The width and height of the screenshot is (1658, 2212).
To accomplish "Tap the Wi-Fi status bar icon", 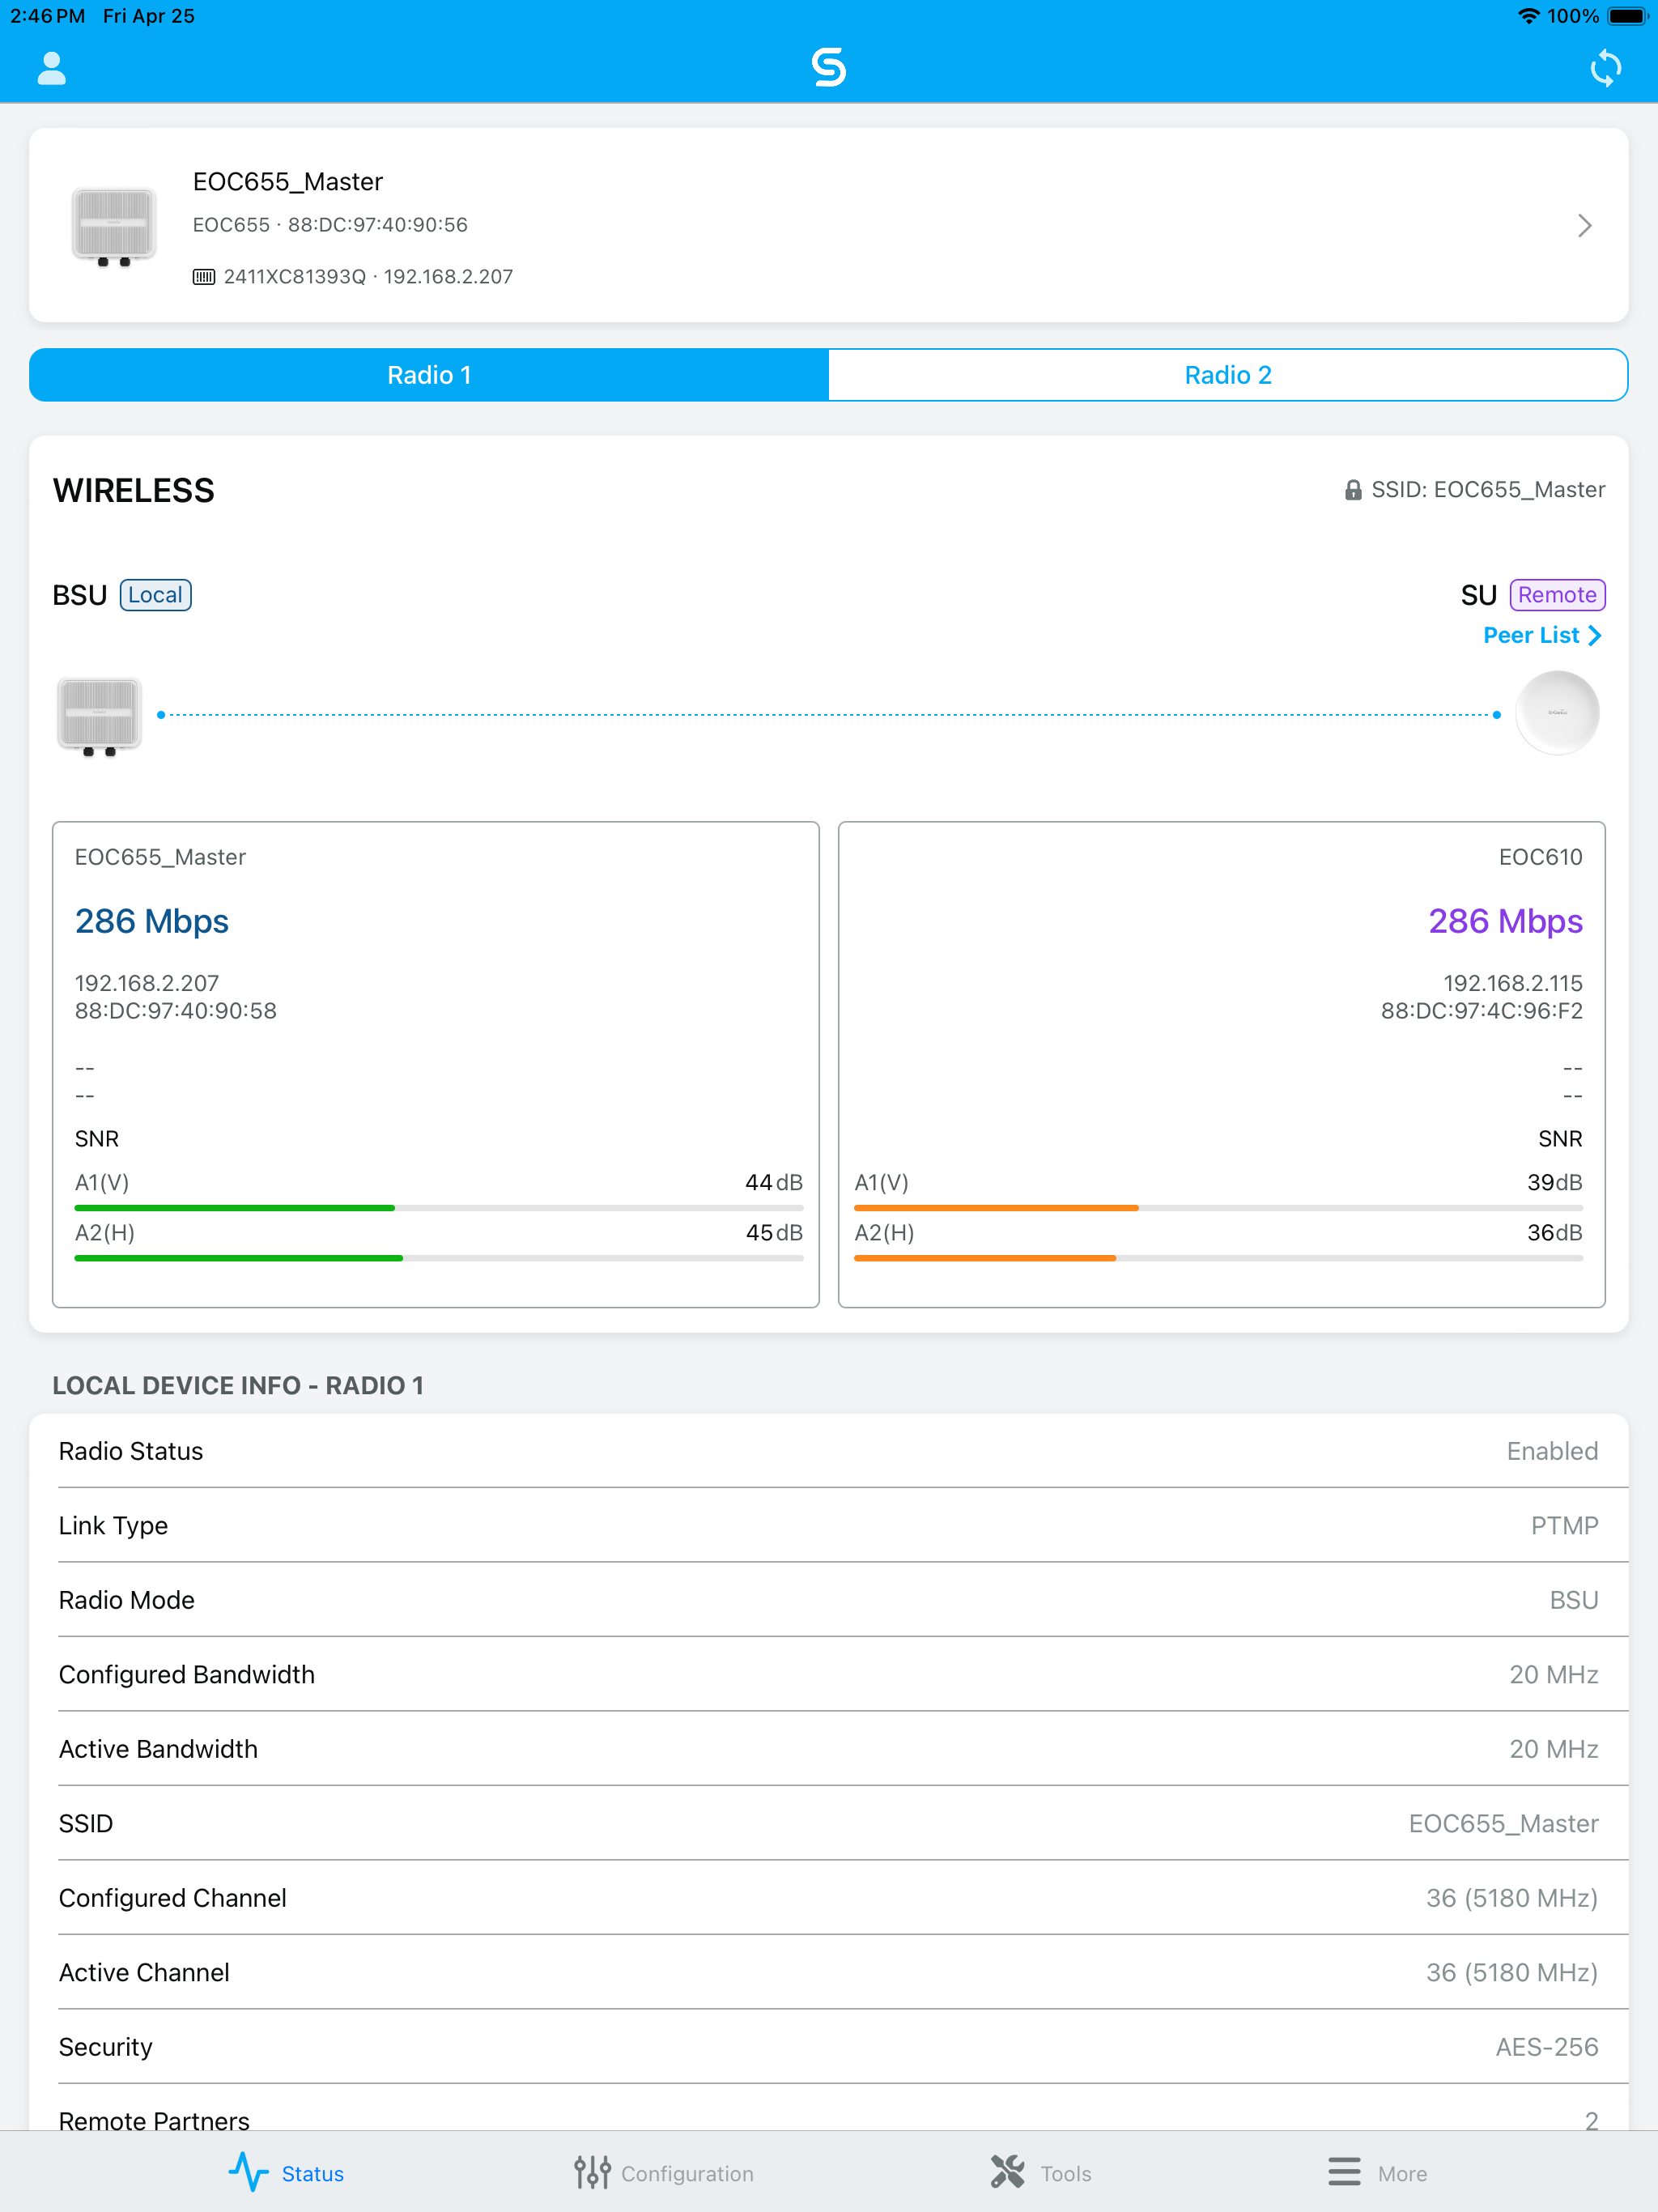I will click(x=1528, y=16).
